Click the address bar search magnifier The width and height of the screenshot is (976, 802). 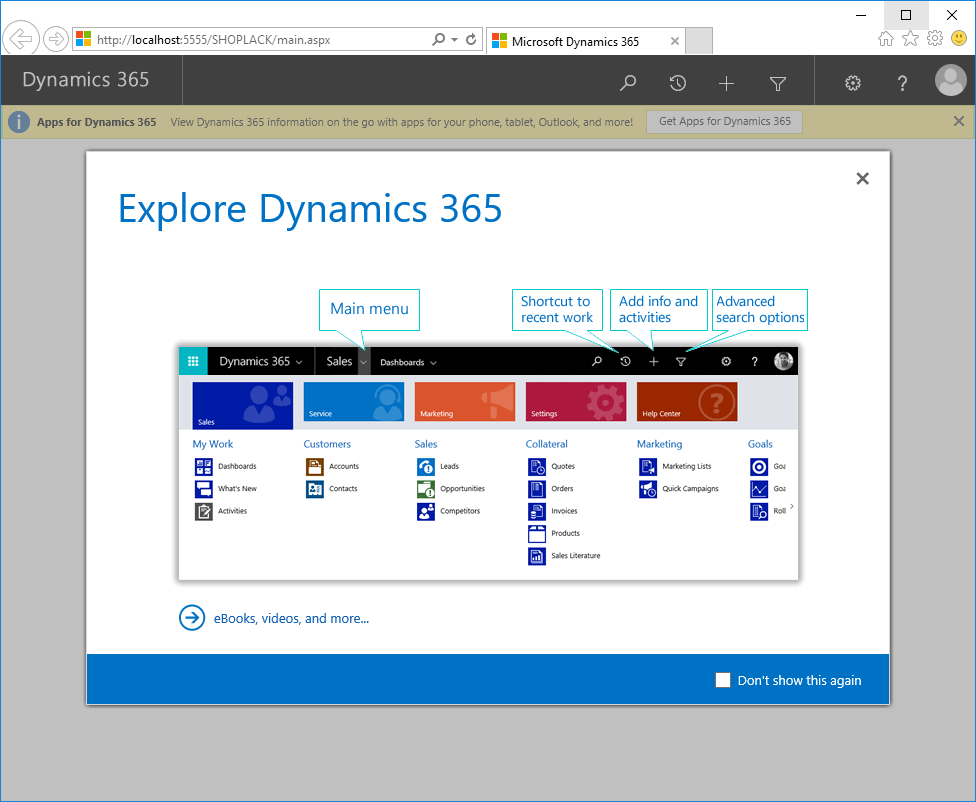(x=439, y=39)
